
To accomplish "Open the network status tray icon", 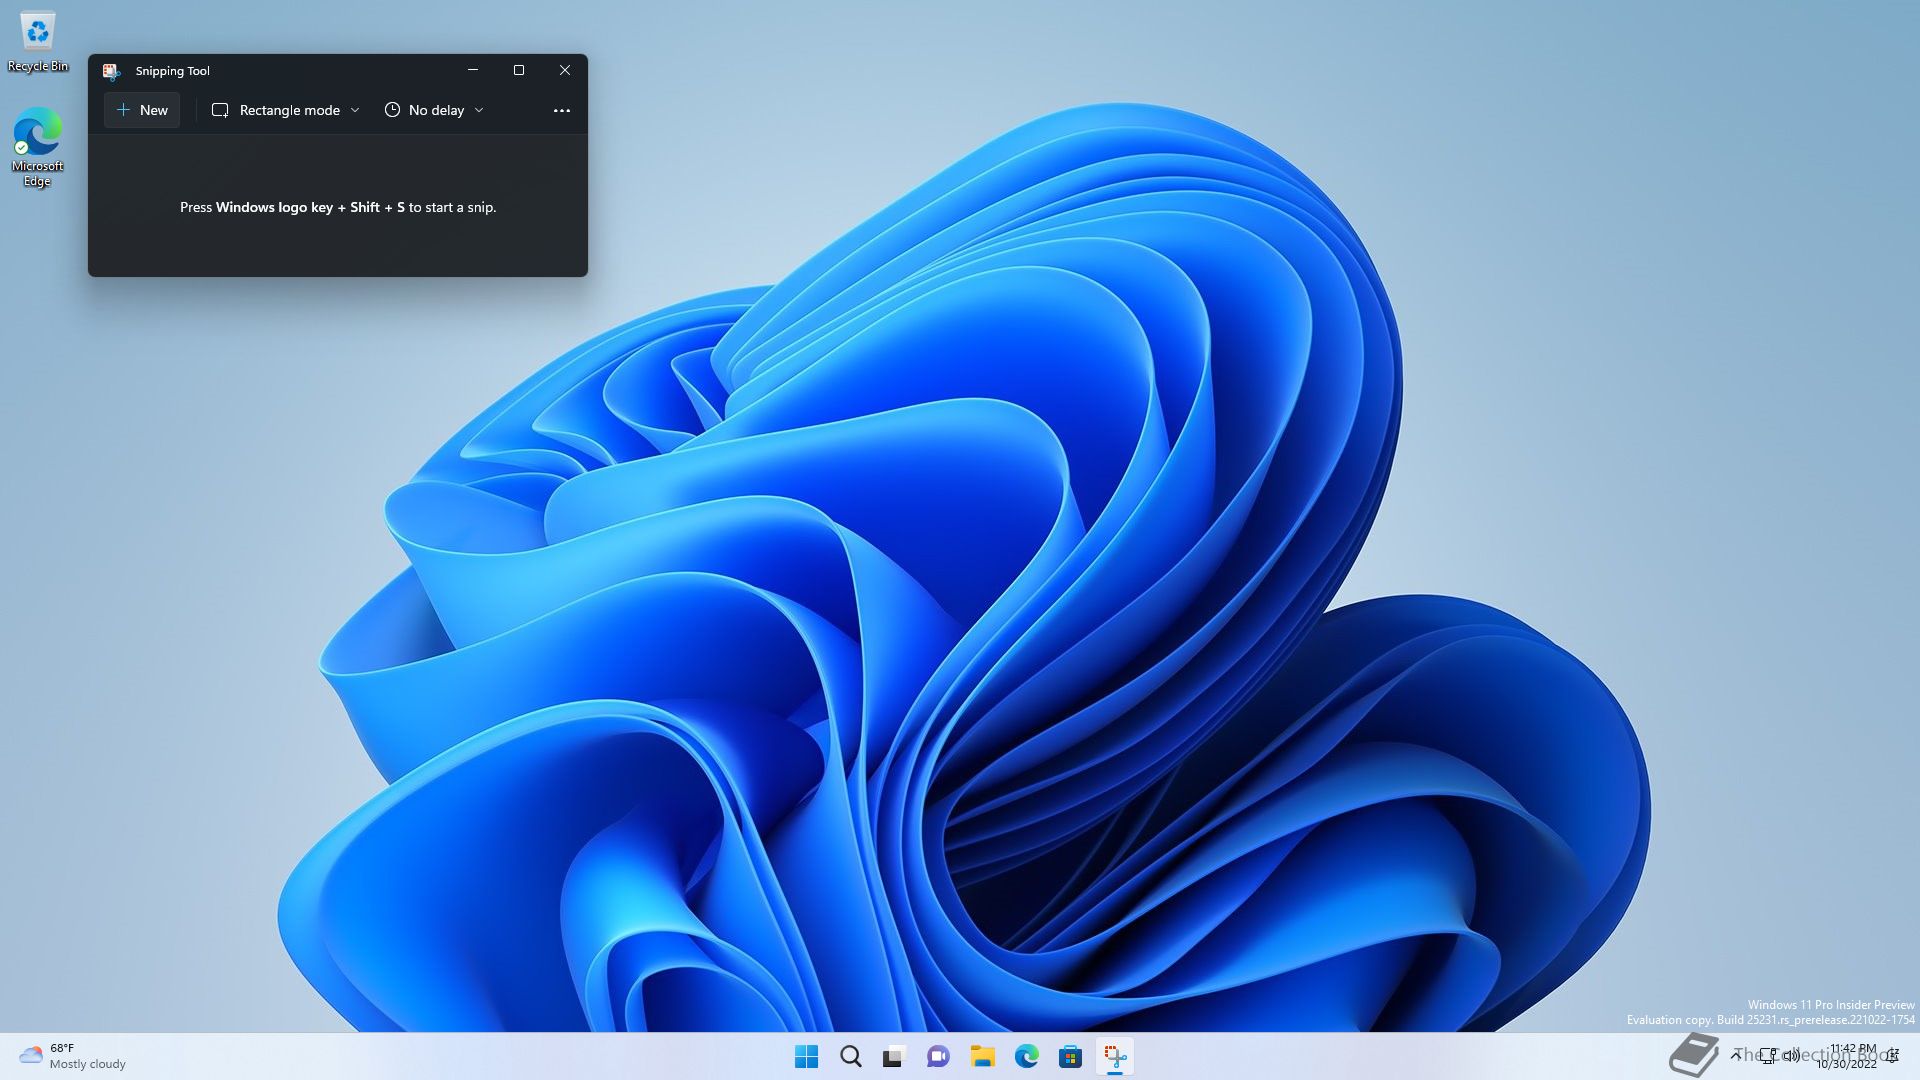I will (x=1768, y=1055).
